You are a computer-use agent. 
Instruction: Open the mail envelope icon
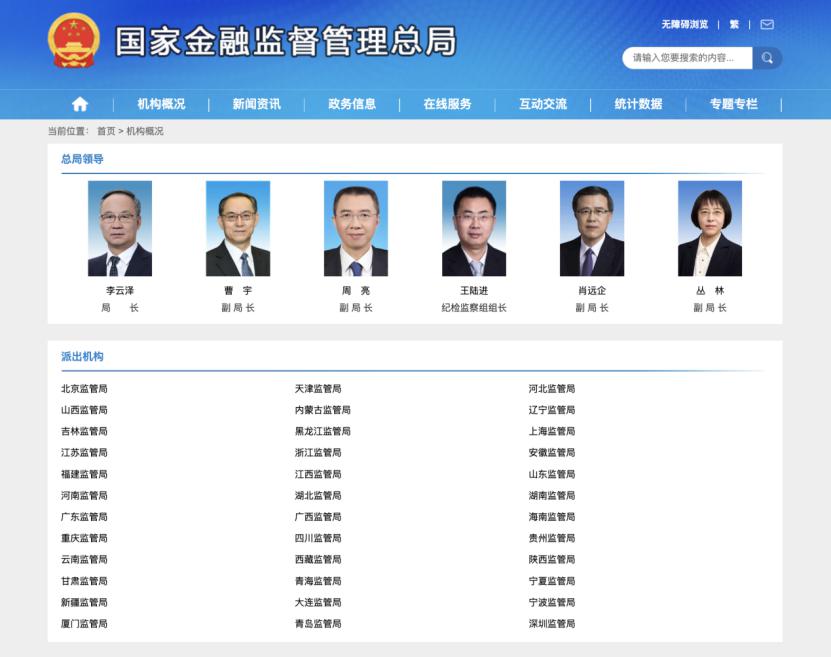click(x=767, y=24)
